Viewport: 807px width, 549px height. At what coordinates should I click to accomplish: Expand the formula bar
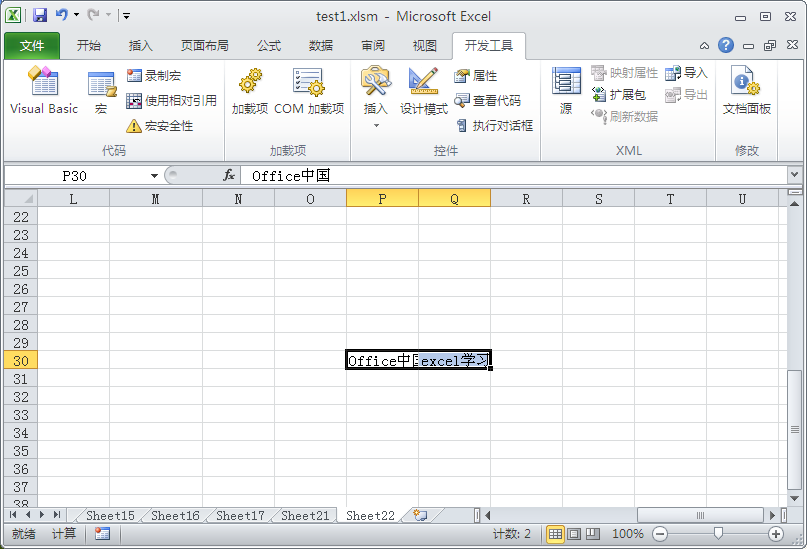794,175
